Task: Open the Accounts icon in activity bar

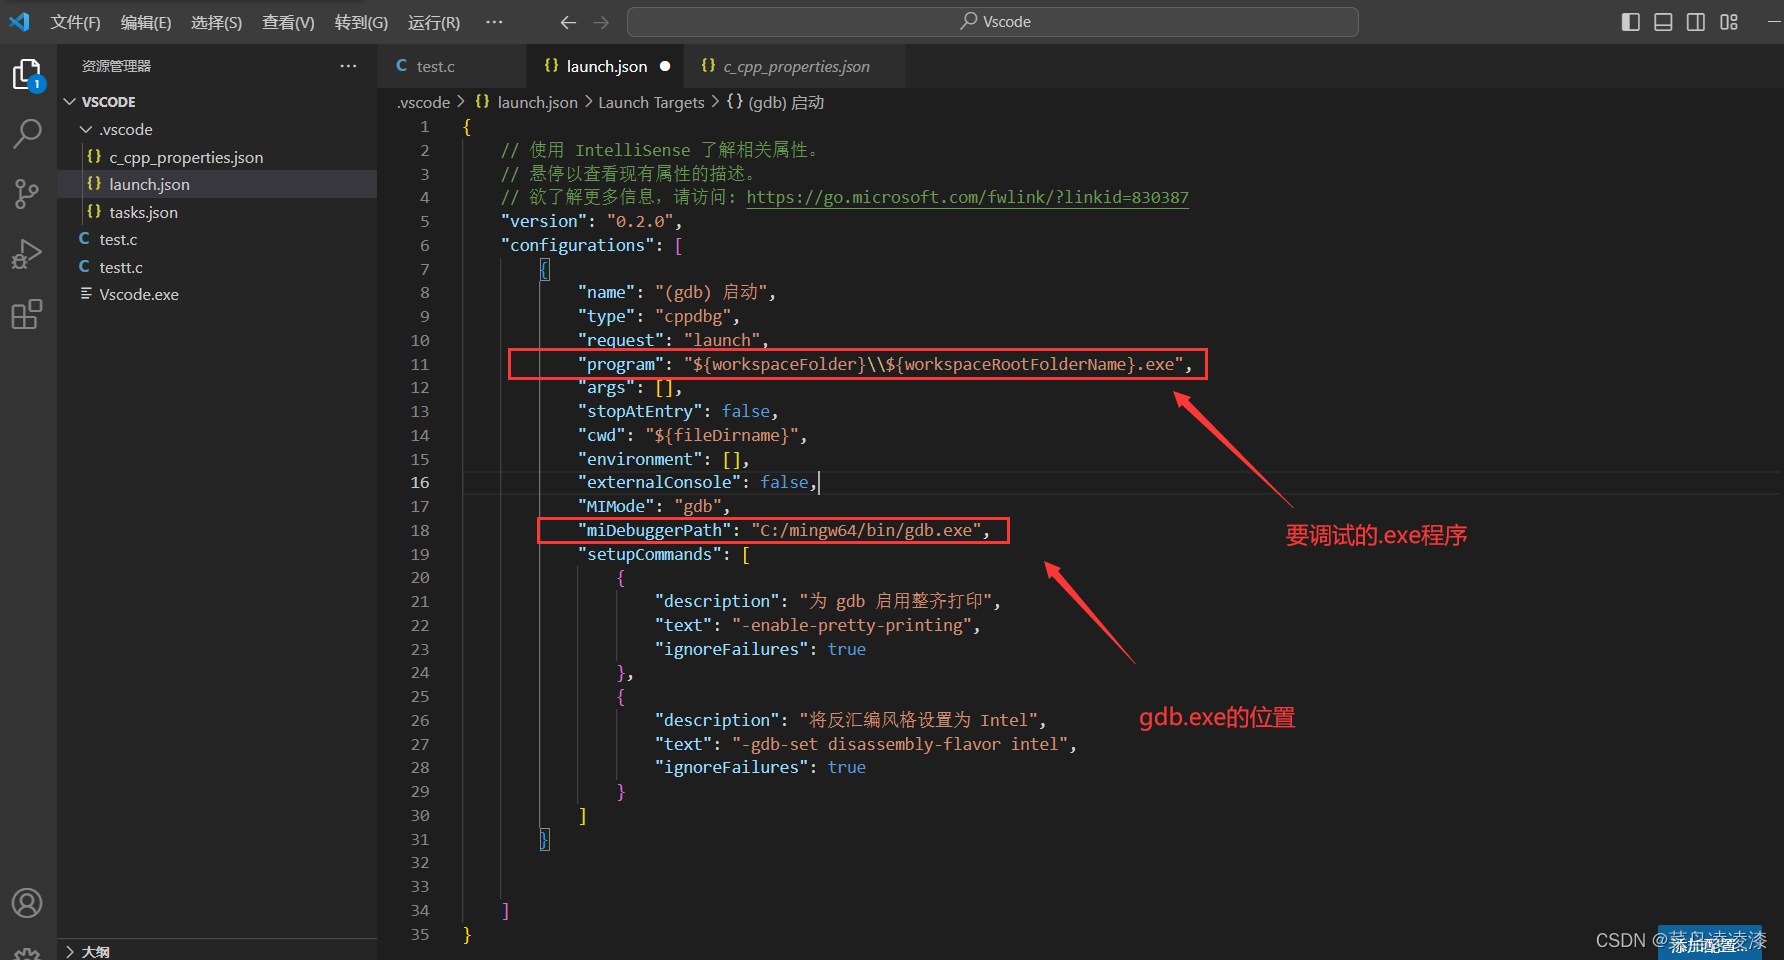Action: click(x=27, y=903)
